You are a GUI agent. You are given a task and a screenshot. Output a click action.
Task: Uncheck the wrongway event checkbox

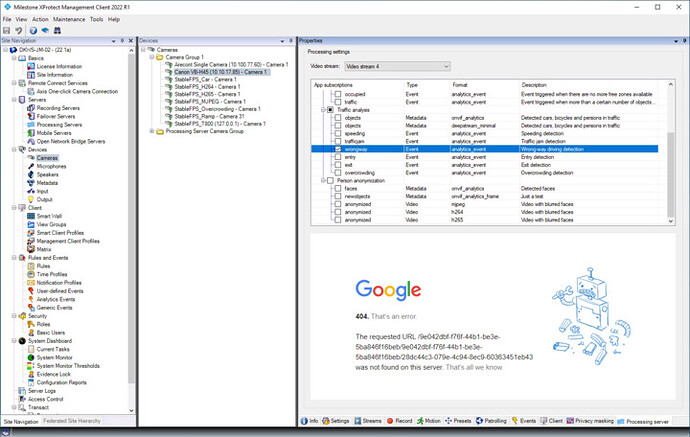[336, 149]
